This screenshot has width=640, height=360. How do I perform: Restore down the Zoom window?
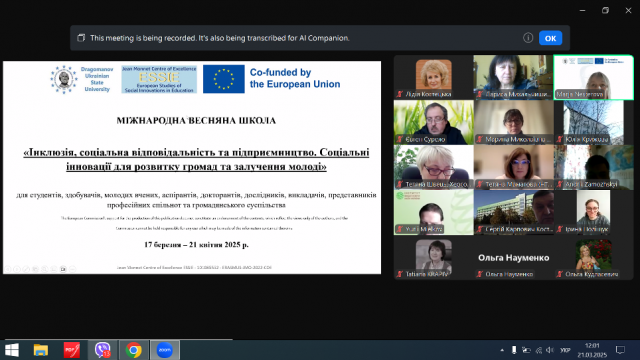(x=605, y=11)
